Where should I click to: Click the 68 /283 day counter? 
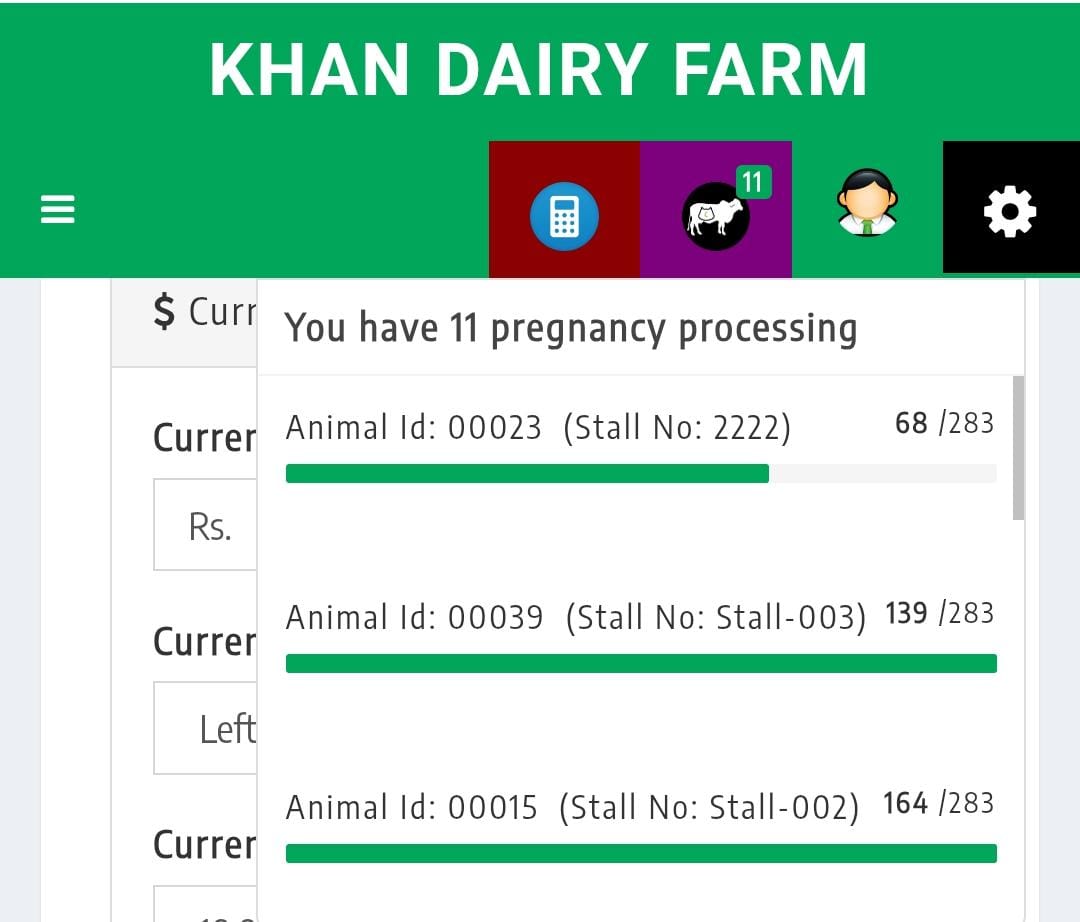click(944, 423)
